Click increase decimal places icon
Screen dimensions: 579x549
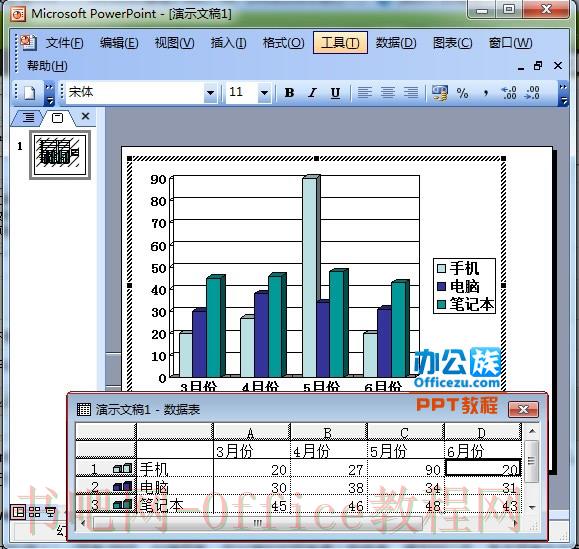[x=508, y=93]
